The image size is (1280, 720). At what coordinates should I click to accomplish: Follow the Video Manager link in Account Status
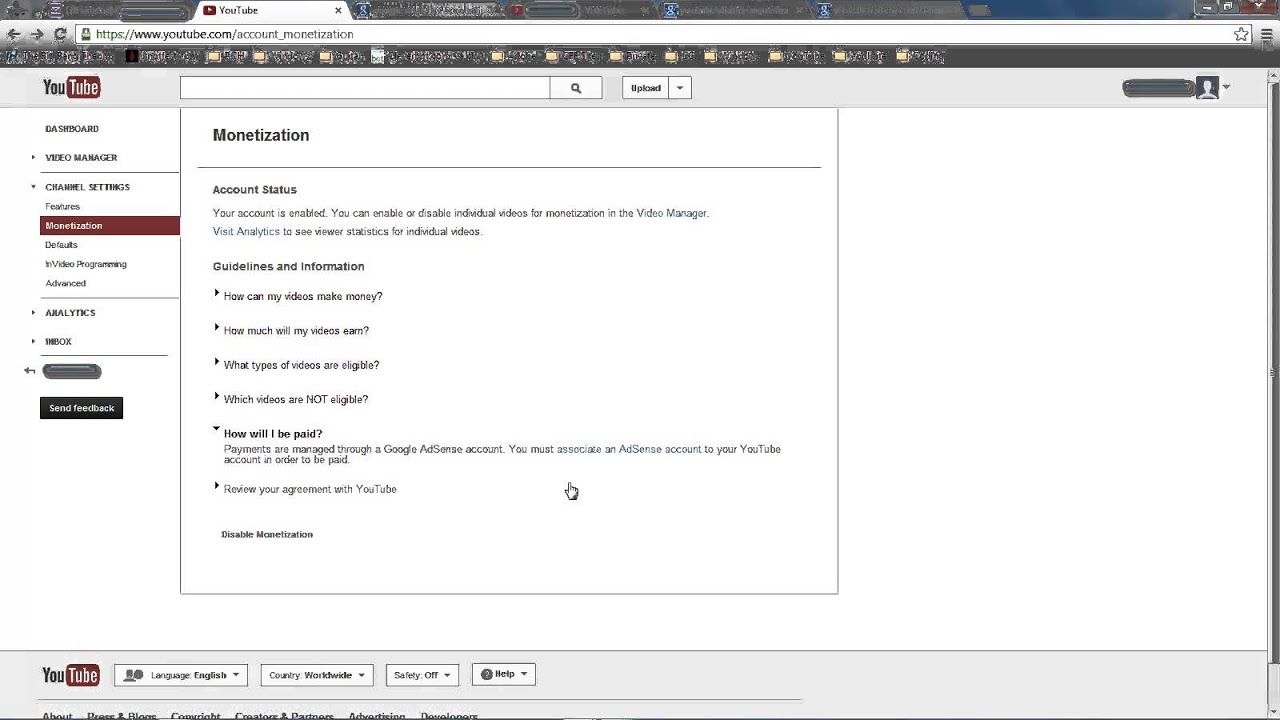(x=671, y=213)
